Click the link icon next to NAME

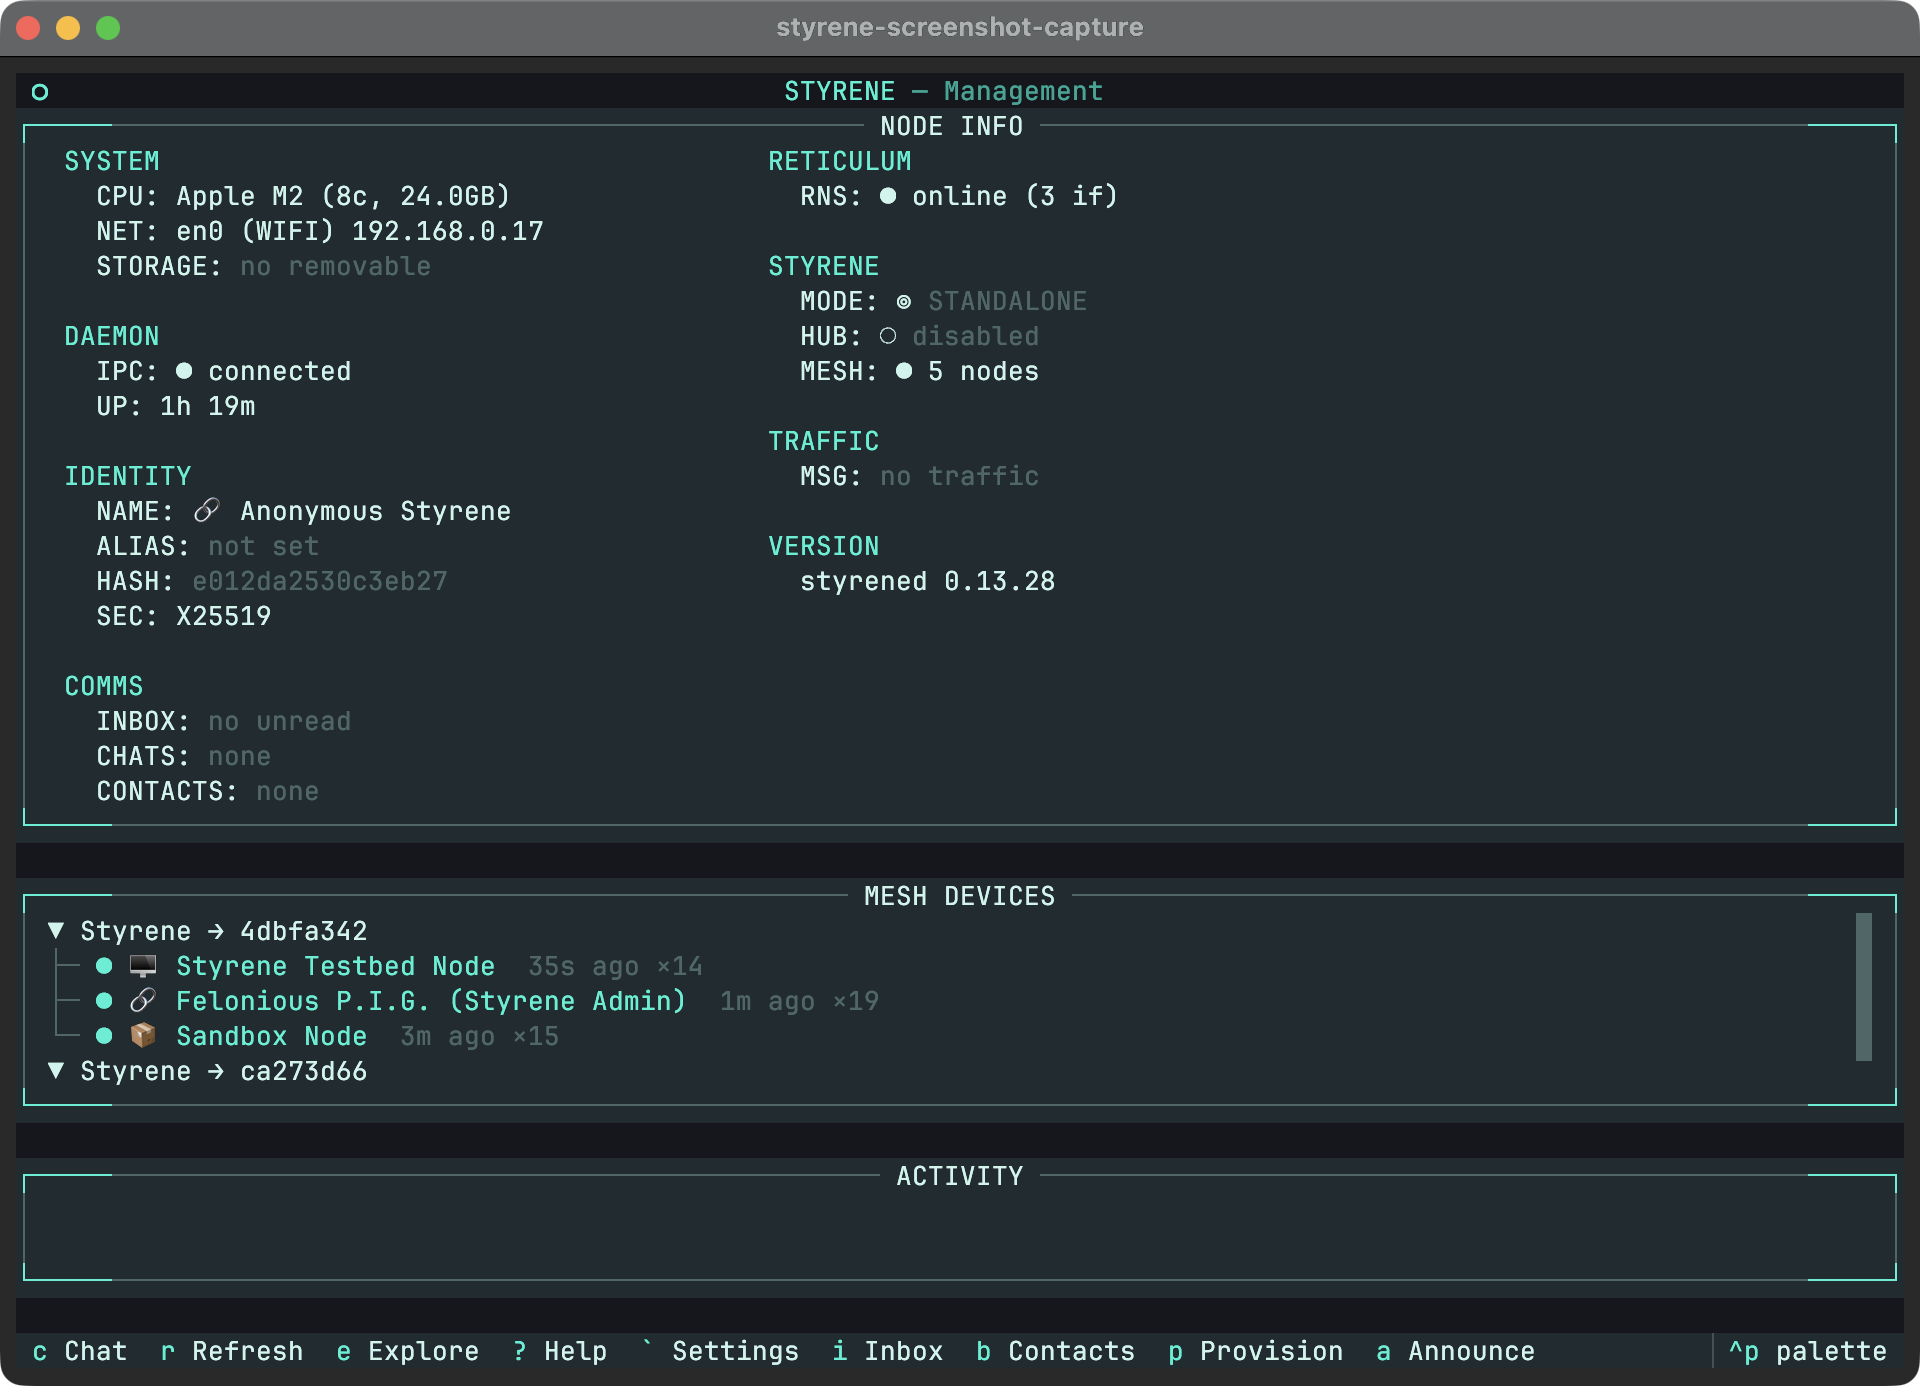[206, 510]
